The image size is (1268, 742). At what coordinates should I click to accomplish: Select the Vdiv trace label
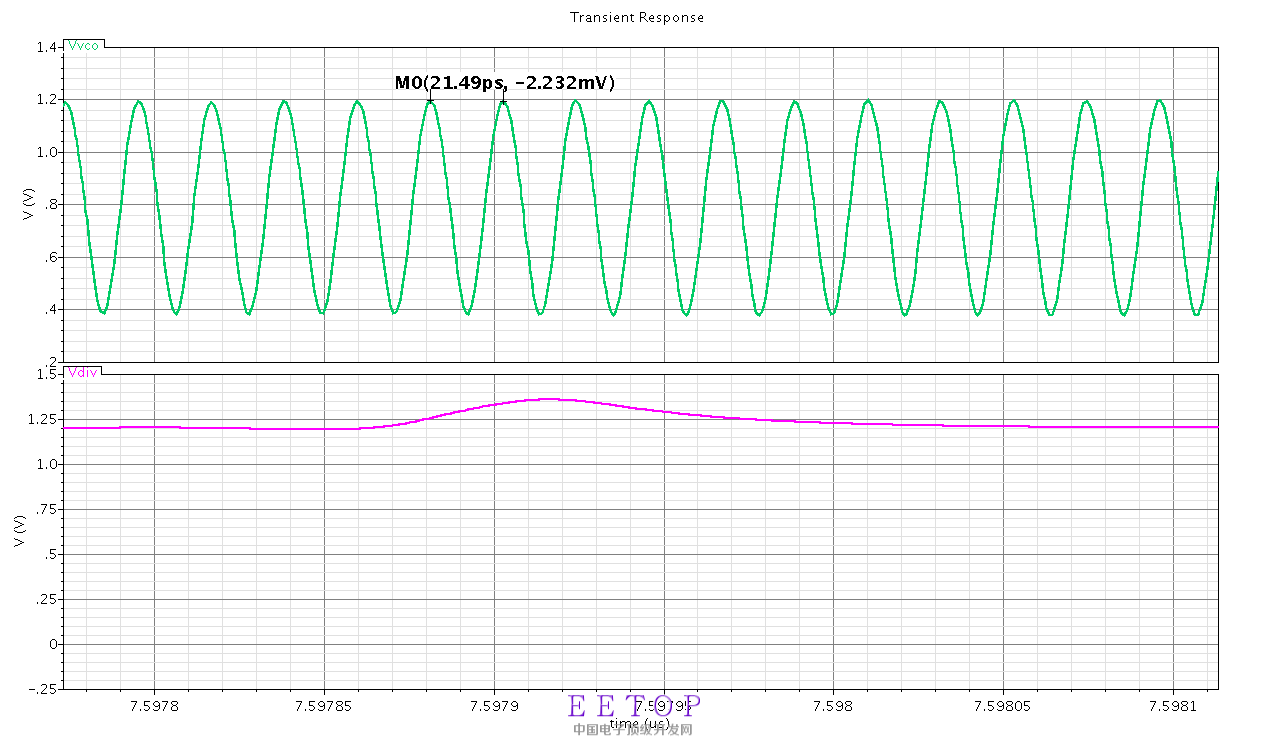click(x=82, y=373)
